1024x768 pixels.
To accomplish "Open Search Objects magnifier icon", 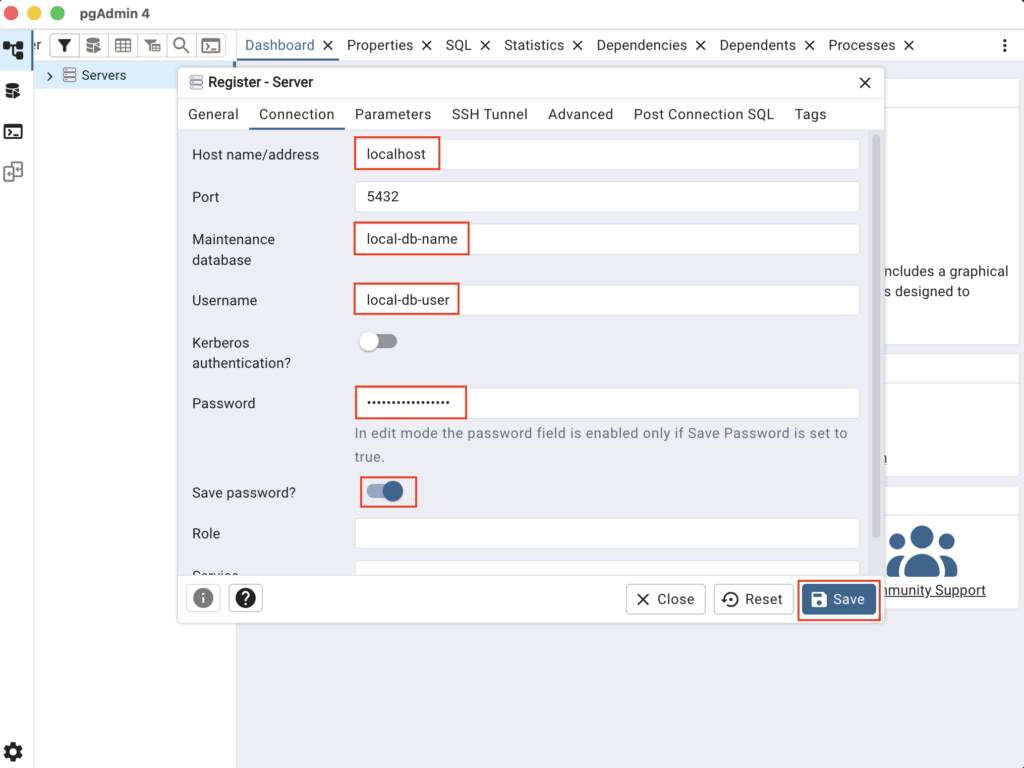I will click(x=181, y=45).
